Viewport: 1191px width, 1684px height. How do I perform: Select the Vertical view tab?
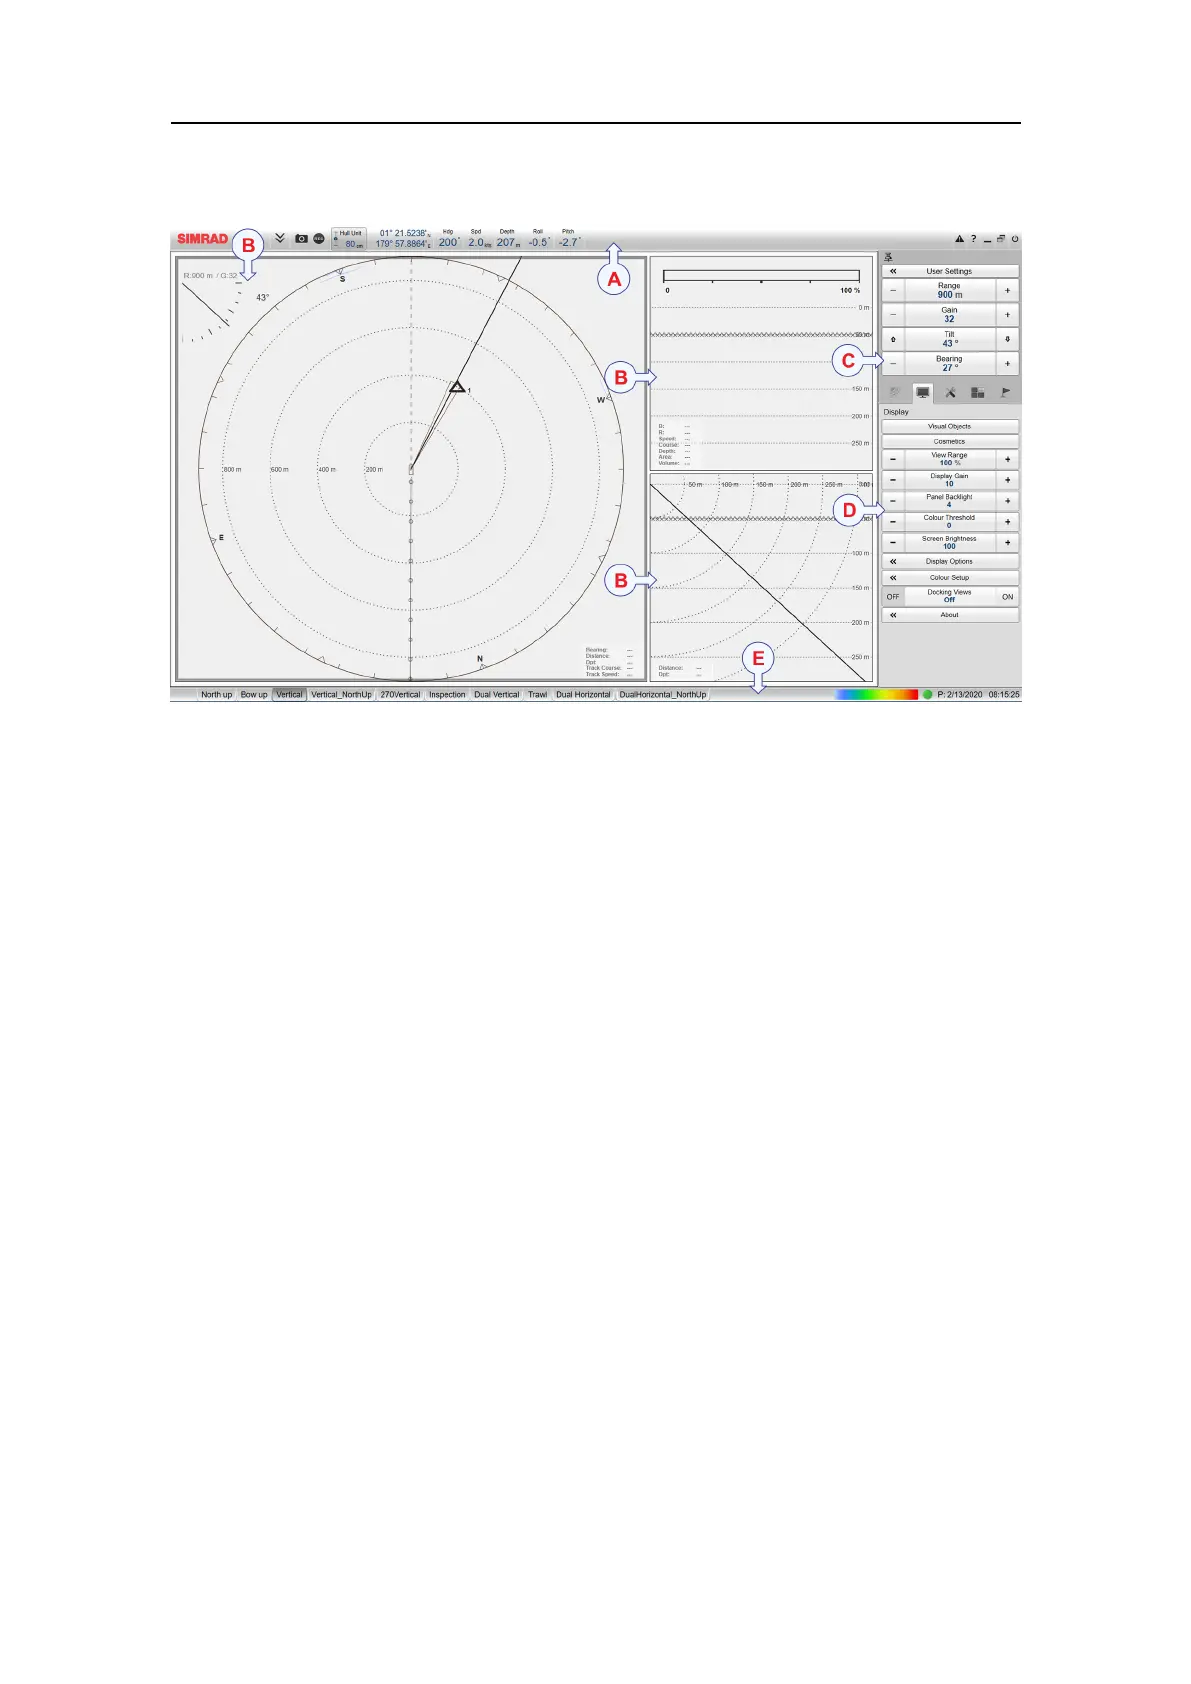(x=289, y=694)
